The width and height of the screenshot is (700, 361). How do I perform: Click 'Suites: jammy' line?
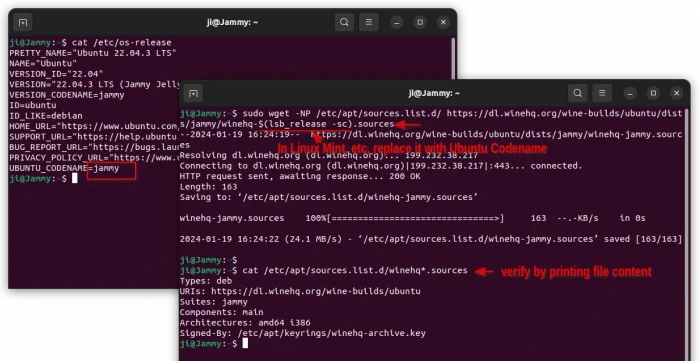pos(214,302)
